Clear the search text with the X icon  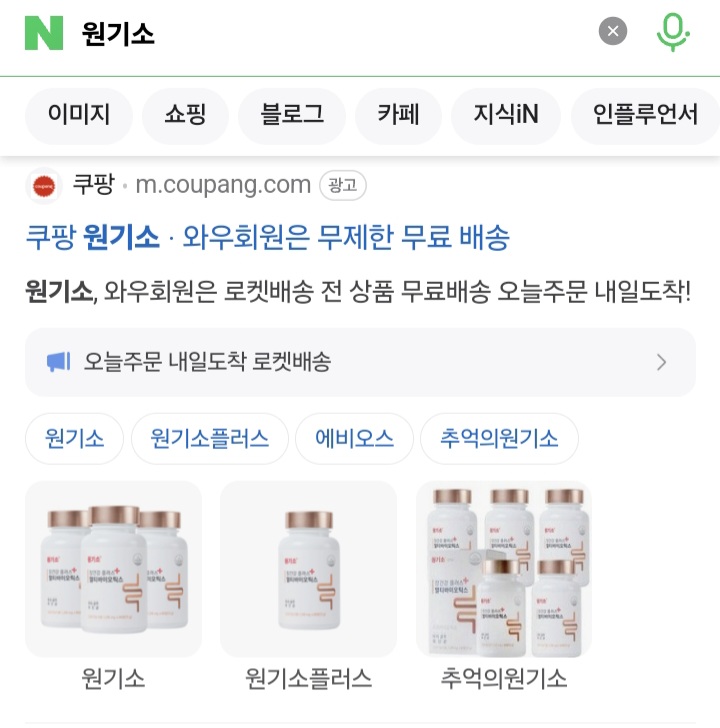pos(613,31)
